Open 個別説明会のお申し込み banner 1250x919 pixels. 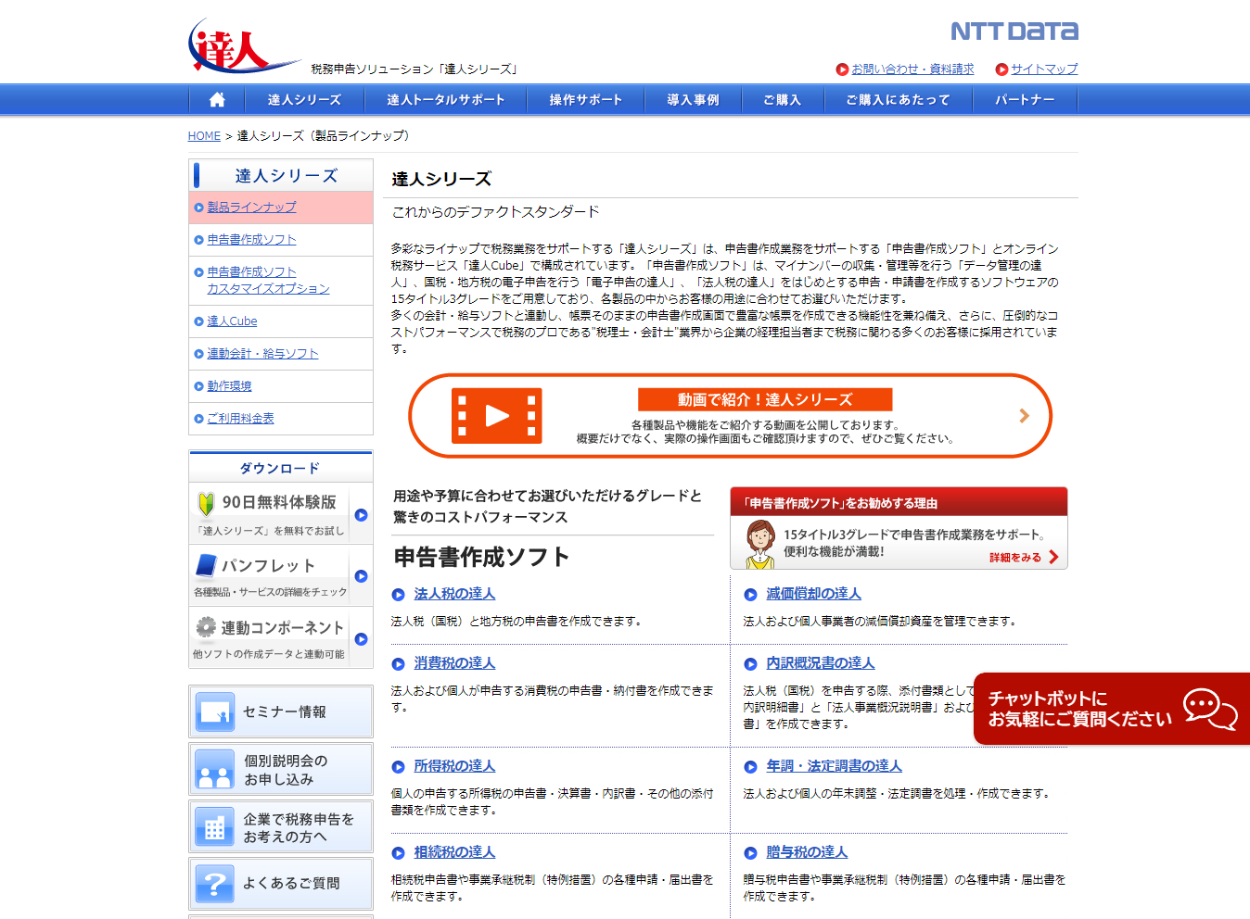pyautogui.click(x=281, y=769)
